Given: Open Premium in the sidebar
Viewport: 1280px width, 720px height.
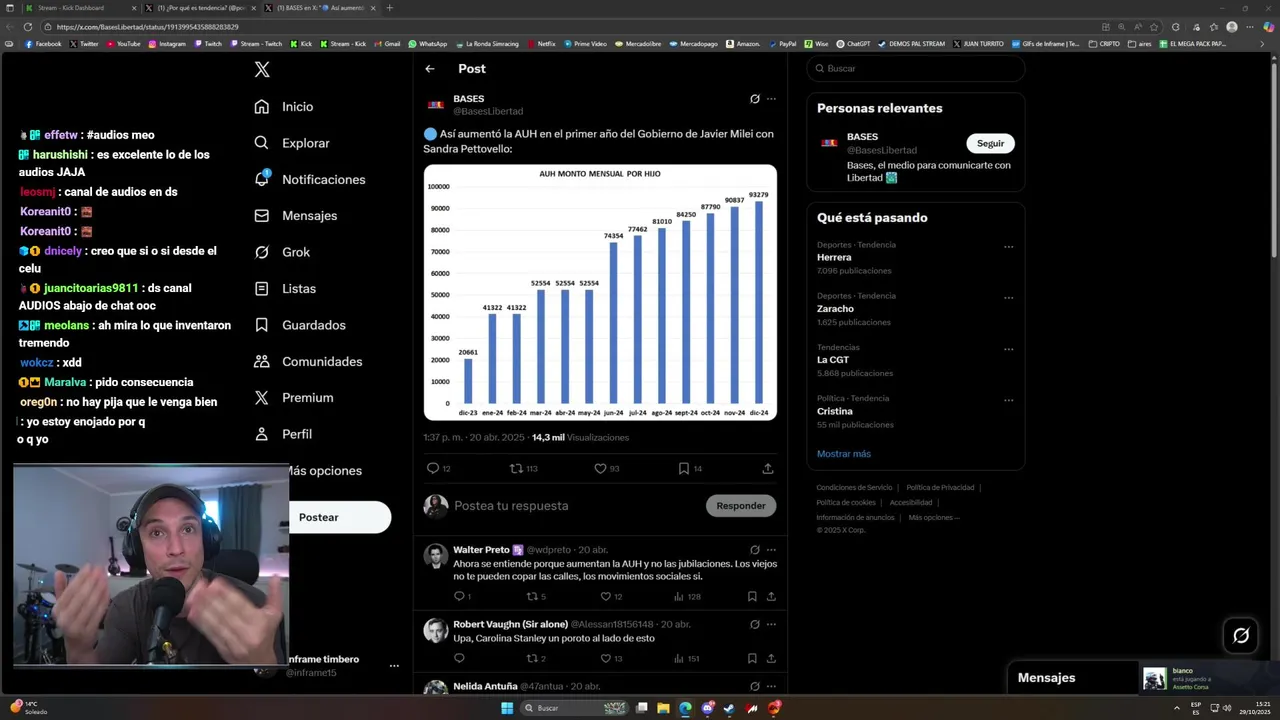Looking at the screenshot, I should click(294, 398).
